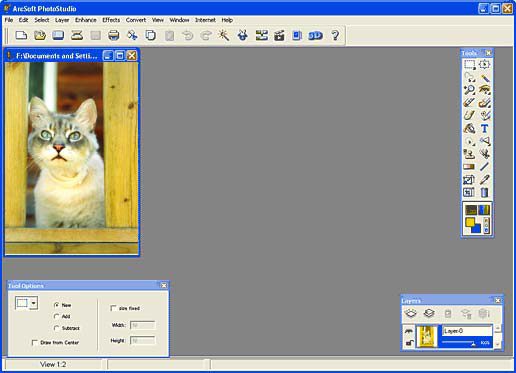516x373 pixels.
Task: Select the Eyedropper tool in Tools palette
Action: [x=484, y=180]
